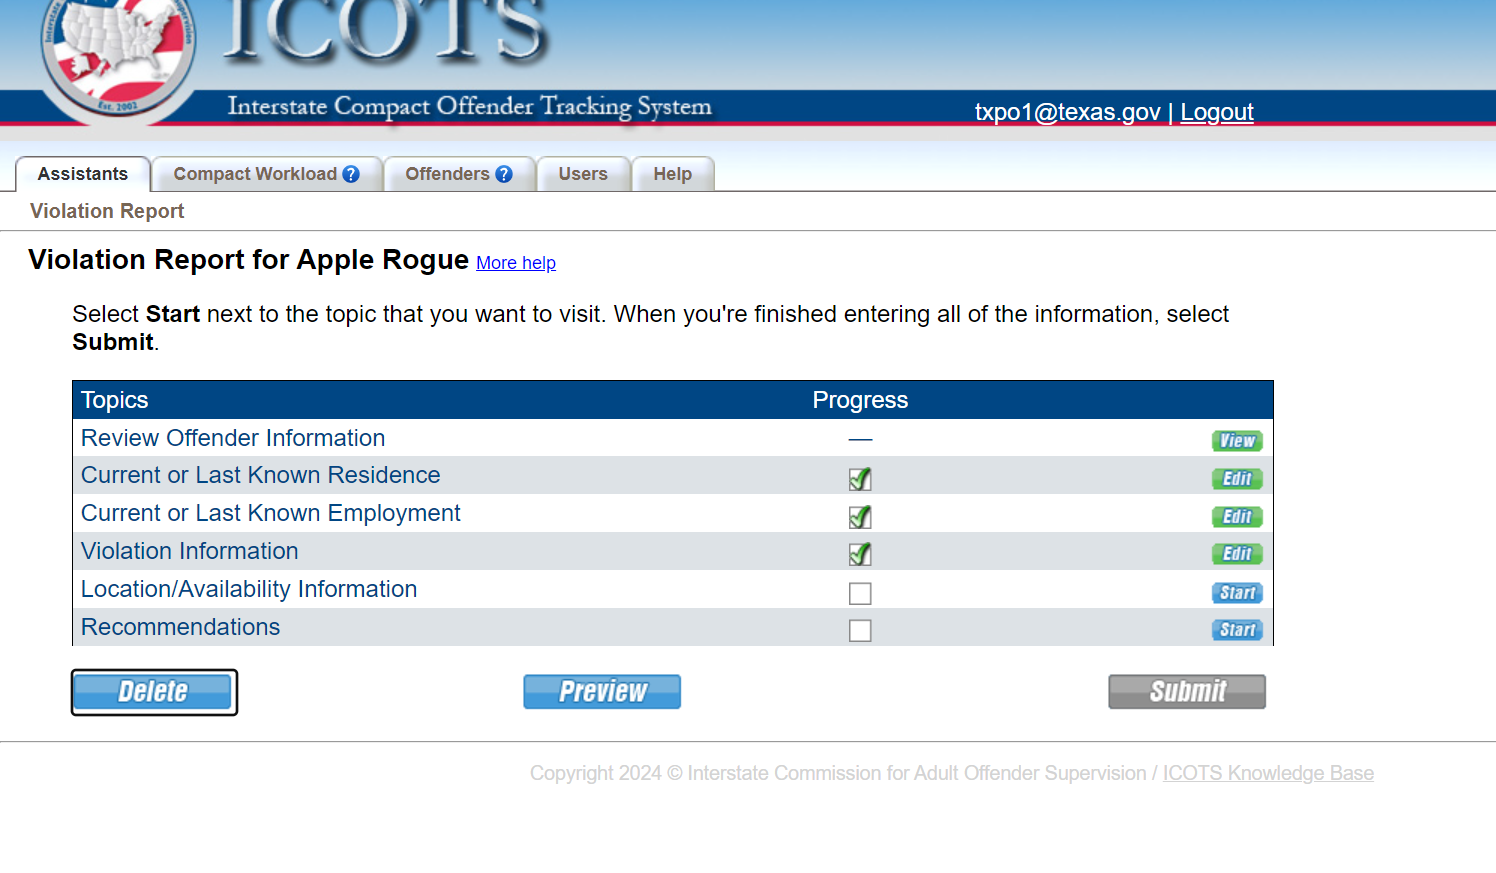
Task: Switch to the Assistants tab
Action: [83, 174]
